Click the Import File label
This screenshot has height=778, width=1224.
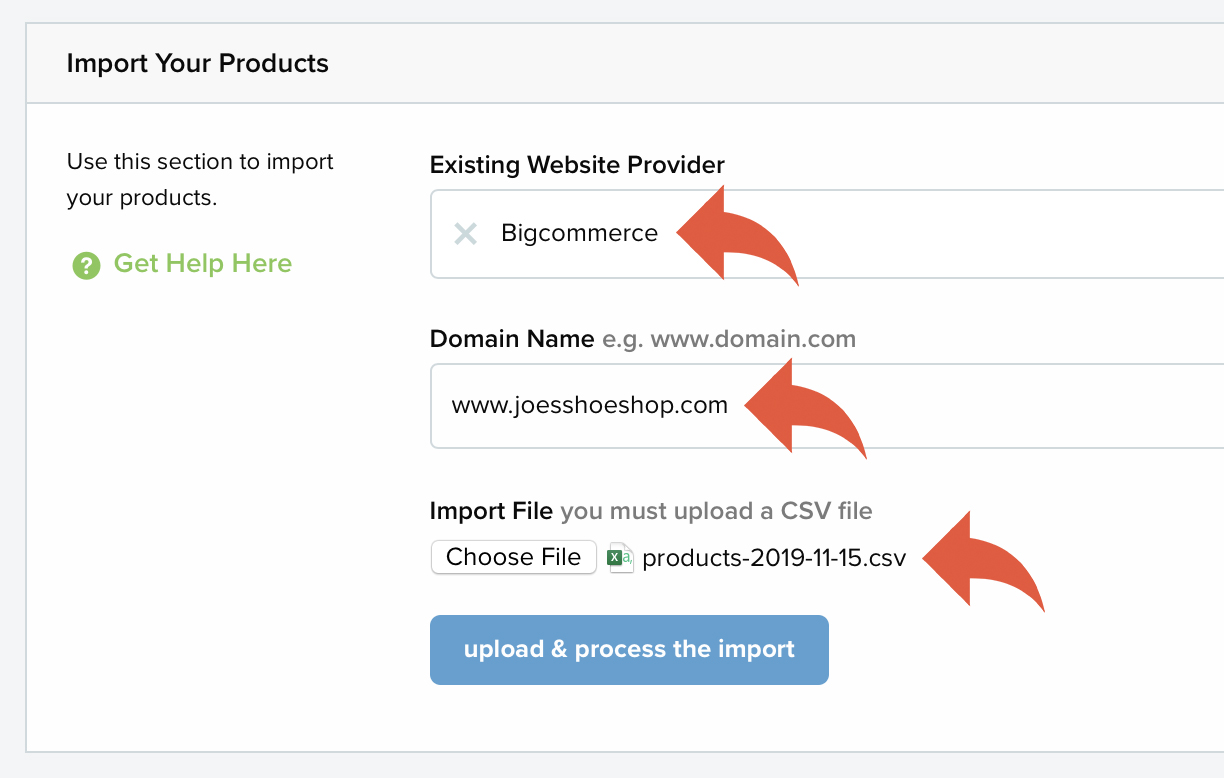coord(491,511)
